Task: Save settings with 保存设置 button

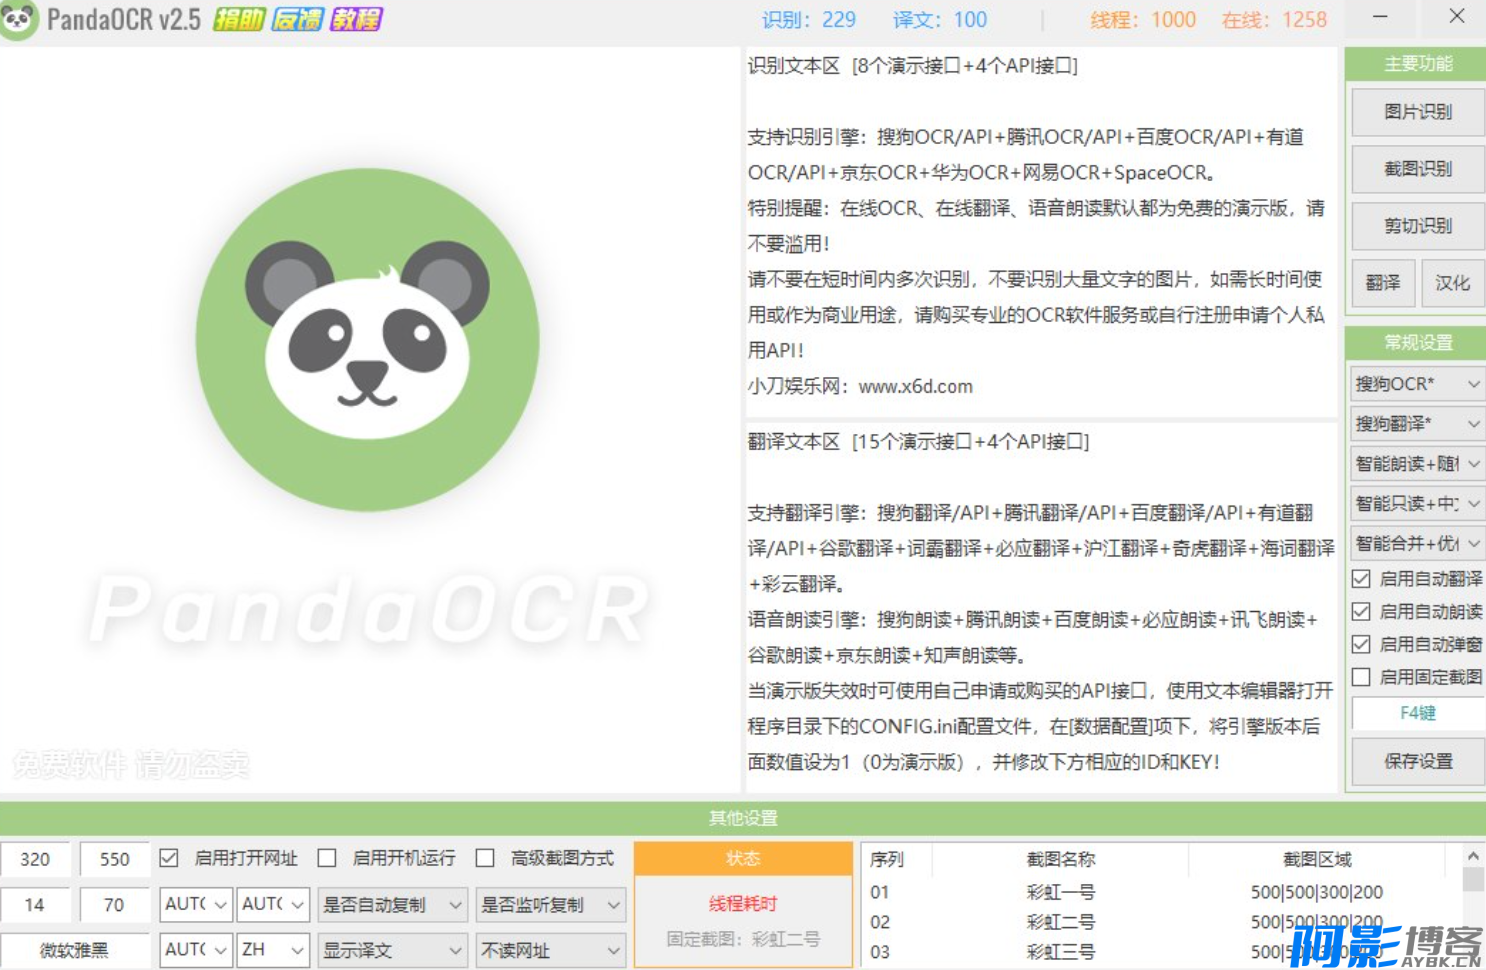Action: (1417, 762)
